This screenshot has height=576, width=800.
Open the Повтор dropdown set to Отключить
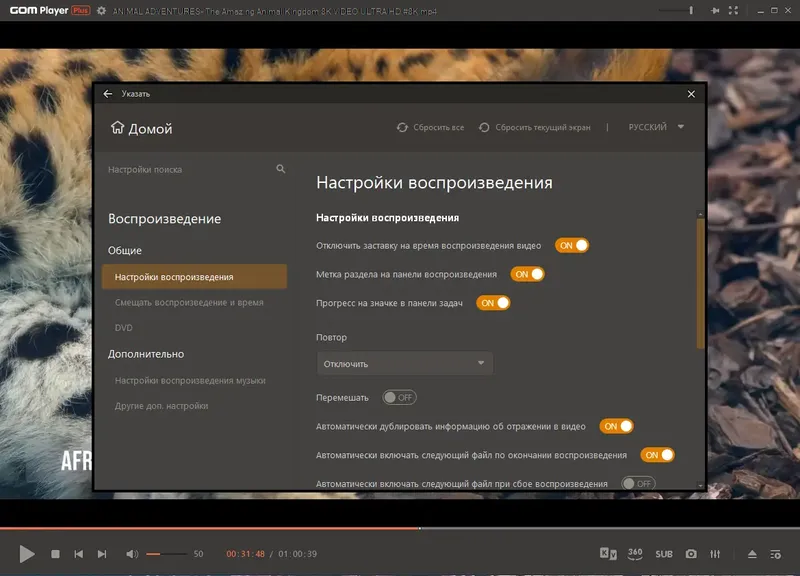[x=404, y=363]
